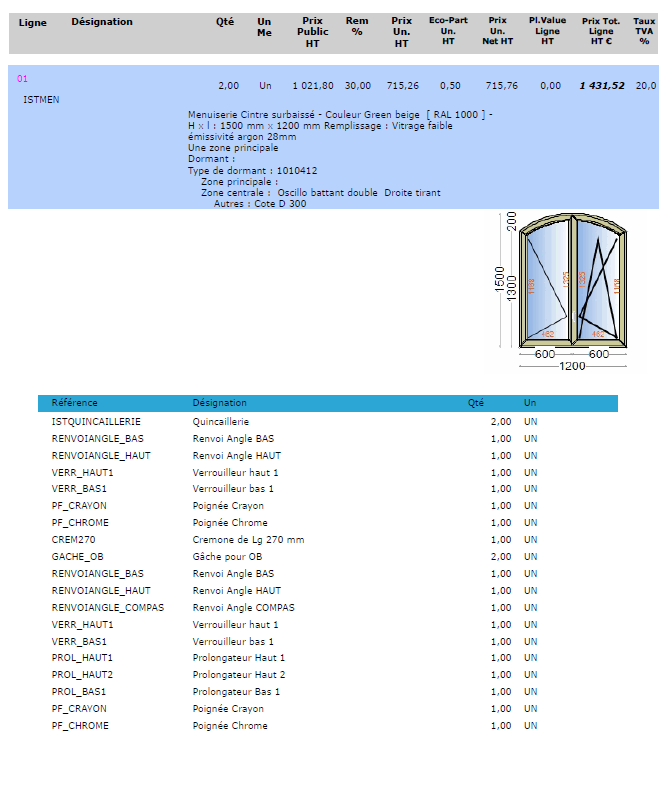Click the Prix Public HT column header
This screenshot has width=668, height=787.
click(312, 32)
